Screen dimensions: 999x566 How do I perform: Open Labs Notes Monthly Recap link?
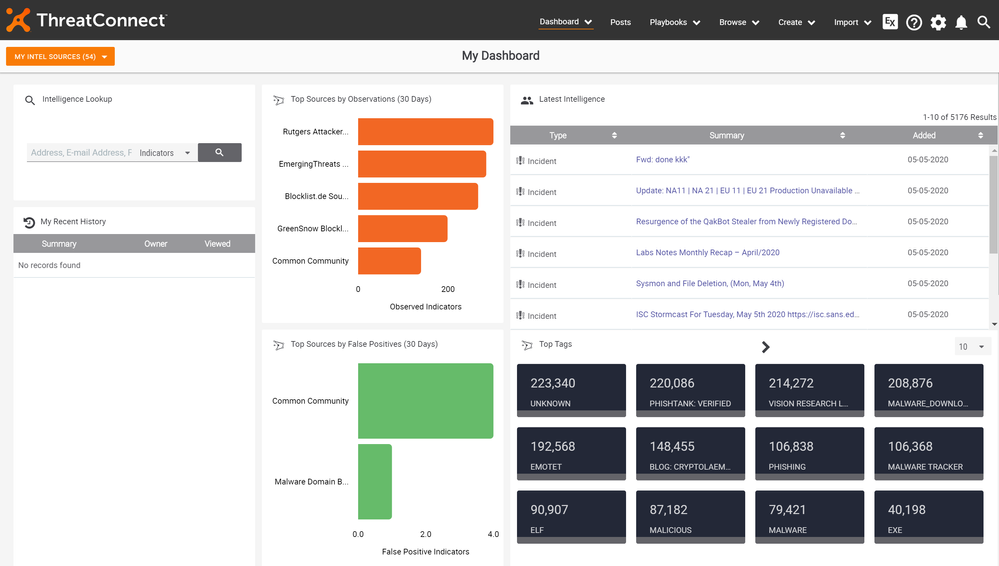[707, 252]
